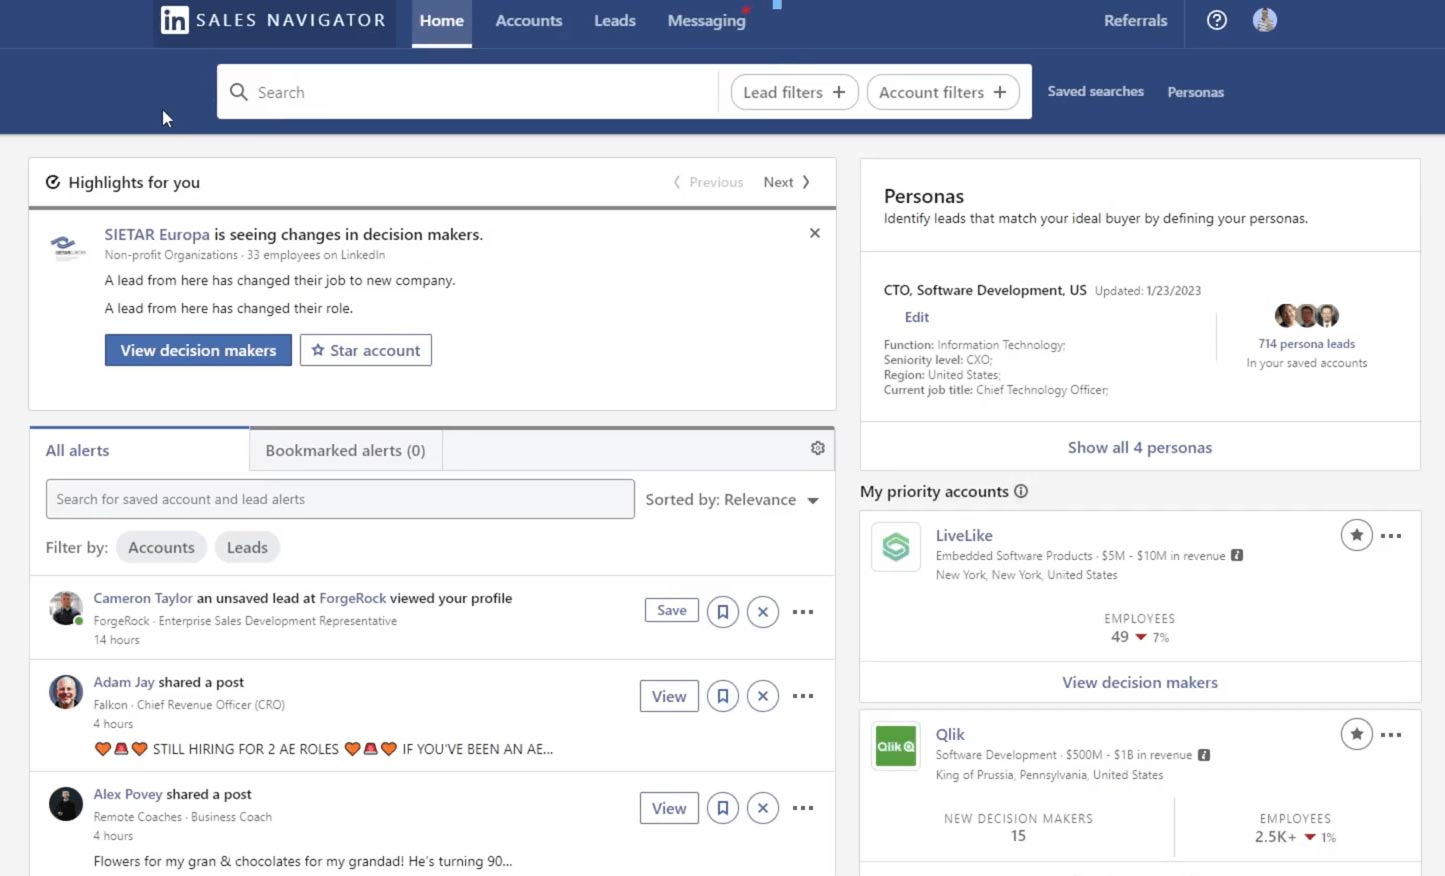This screenshot has height=876, width=1445.
Task: Go to Previous highlight
Action: point(708,182)
